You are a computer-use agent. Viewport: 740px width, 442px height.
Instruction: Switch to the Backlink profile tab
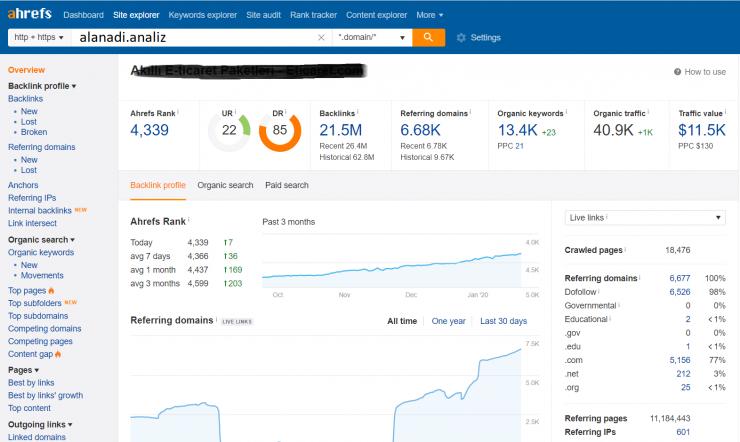tap(158, 185)
